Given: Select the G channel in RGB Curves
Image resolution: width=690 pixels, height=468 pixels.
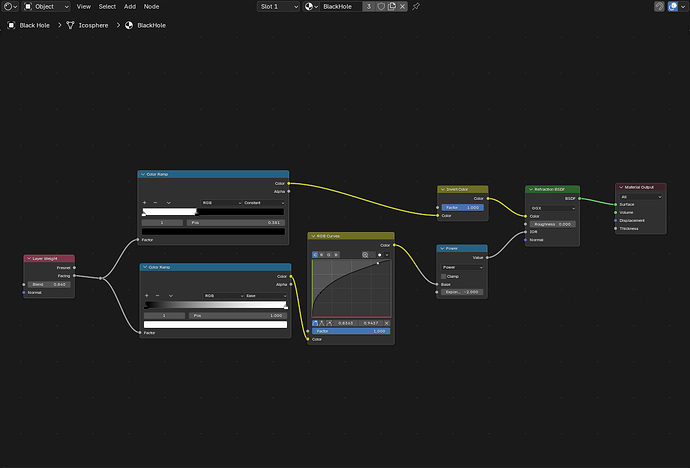Looking at the screenshot, I should 329,255.
